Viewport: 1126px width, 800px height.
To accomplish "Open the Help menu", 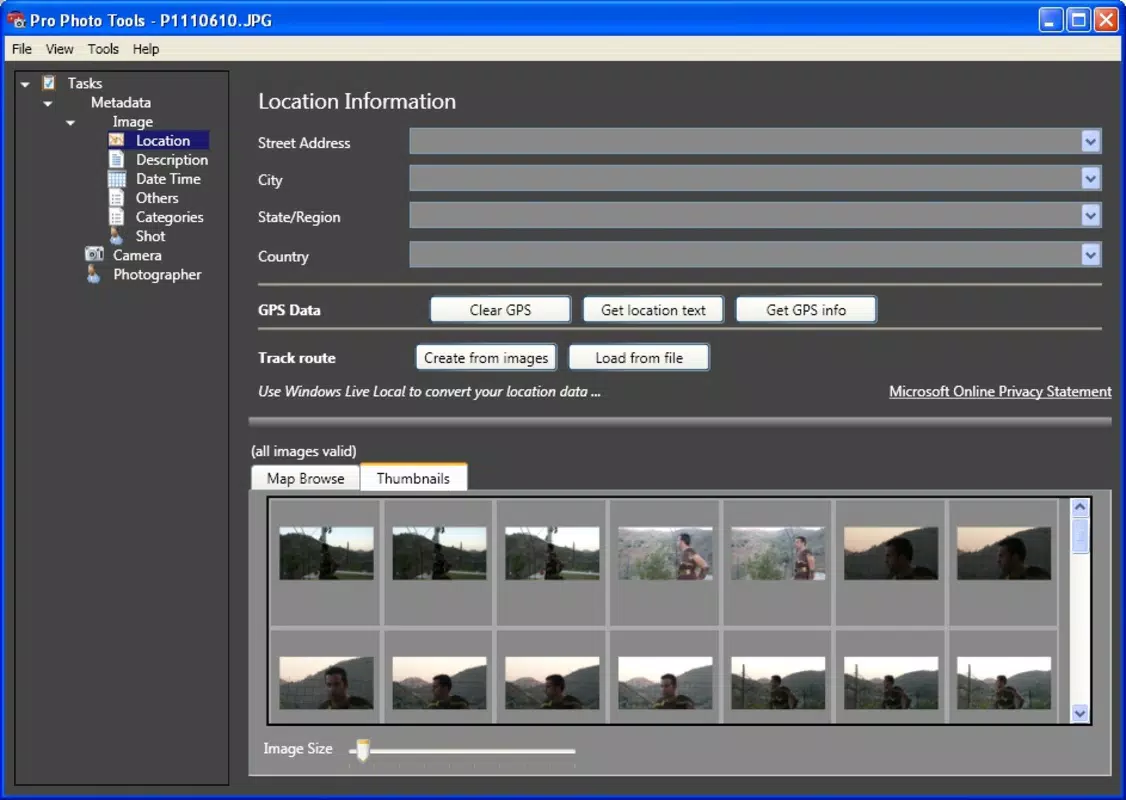I will click(x=146, y=49).
